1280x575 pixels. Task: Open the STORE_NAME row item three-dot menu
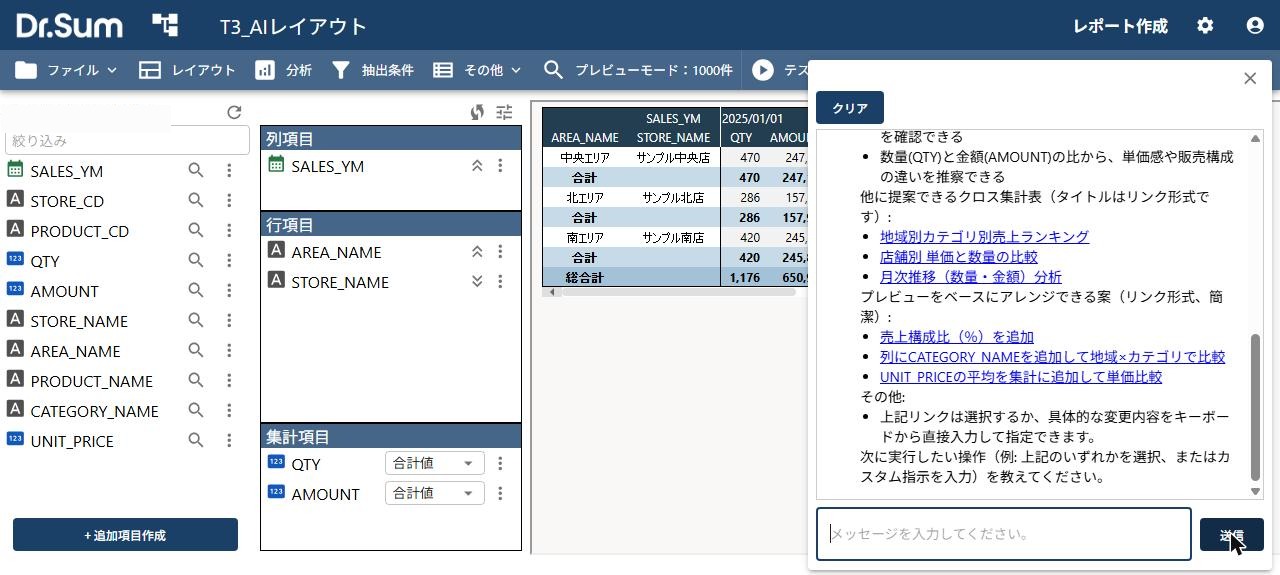click(x=500, y=282)
